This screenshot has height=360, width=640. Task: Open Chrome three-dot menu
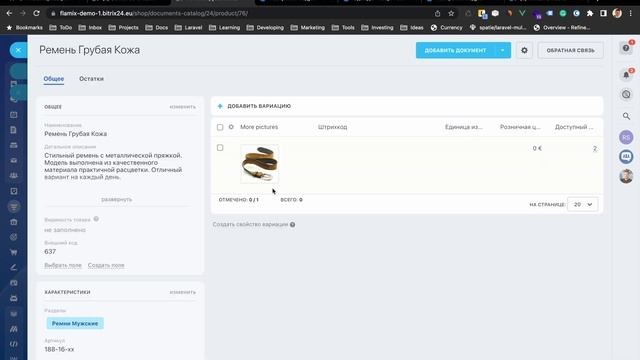631,13
